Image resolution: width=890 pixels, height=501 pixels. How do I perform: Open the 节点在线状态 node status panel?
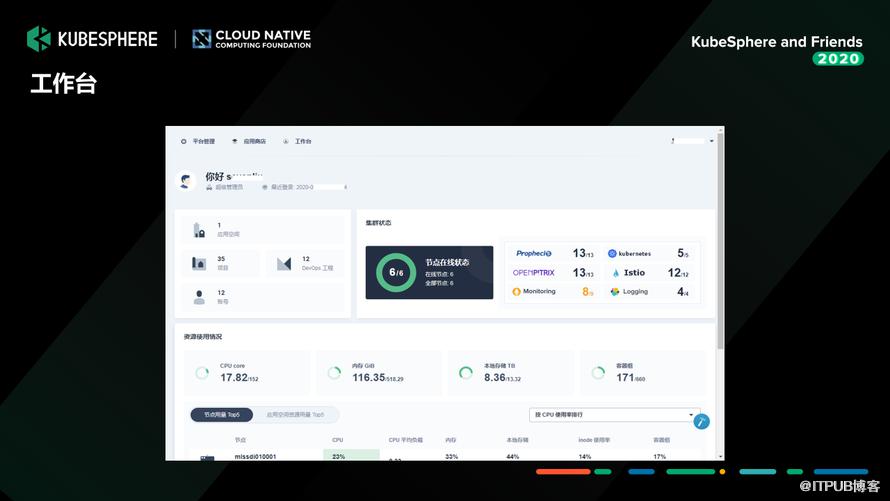click(x=429, y=272)
